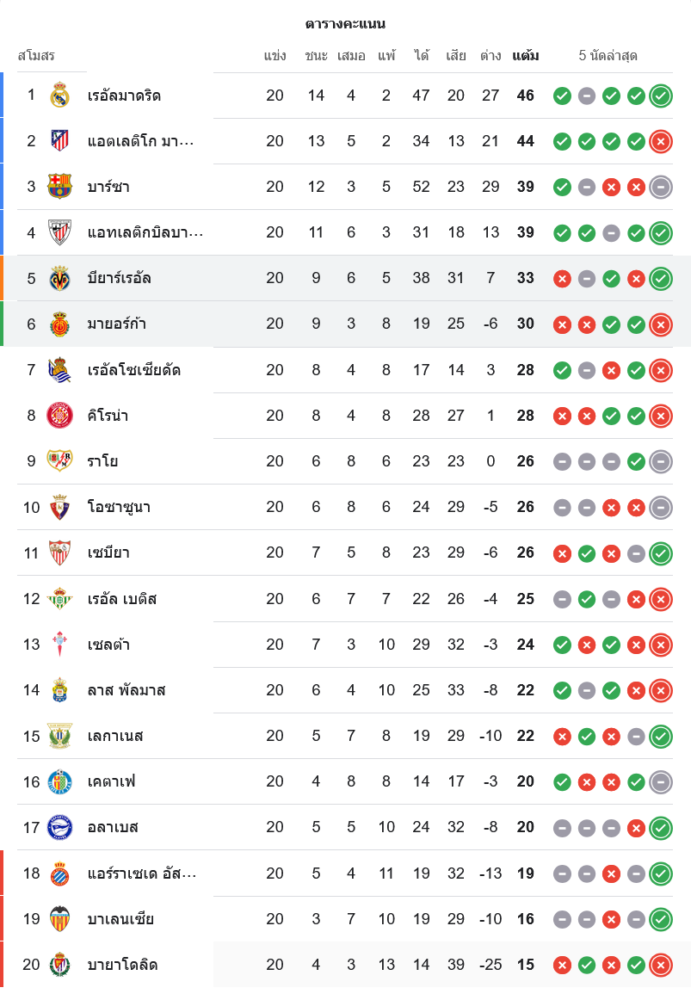This screenshot has width=691, height=1000.
Task: Click the Real Madrid club crest
Action: pos(60,96)
